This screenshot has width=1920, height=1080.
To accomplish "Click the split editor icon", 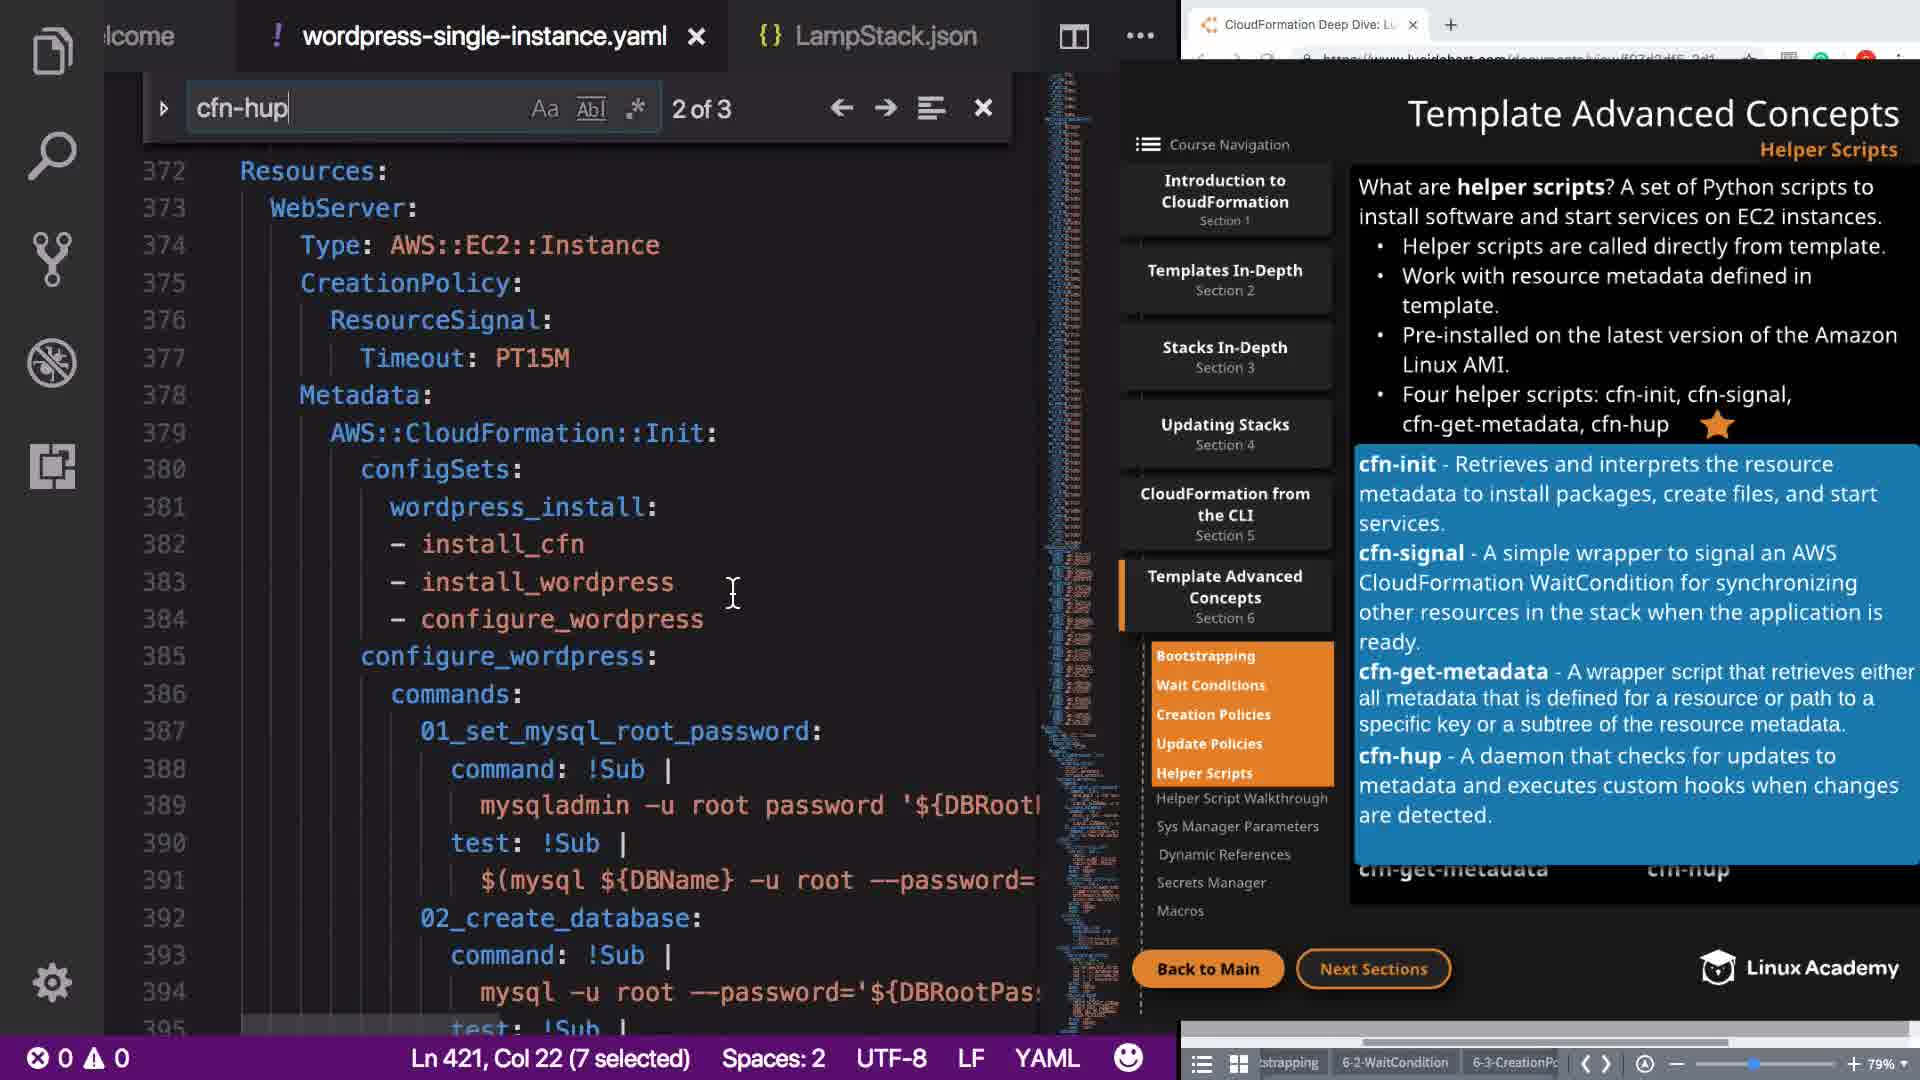I will pyautogui.click(x=1074, y=37).
